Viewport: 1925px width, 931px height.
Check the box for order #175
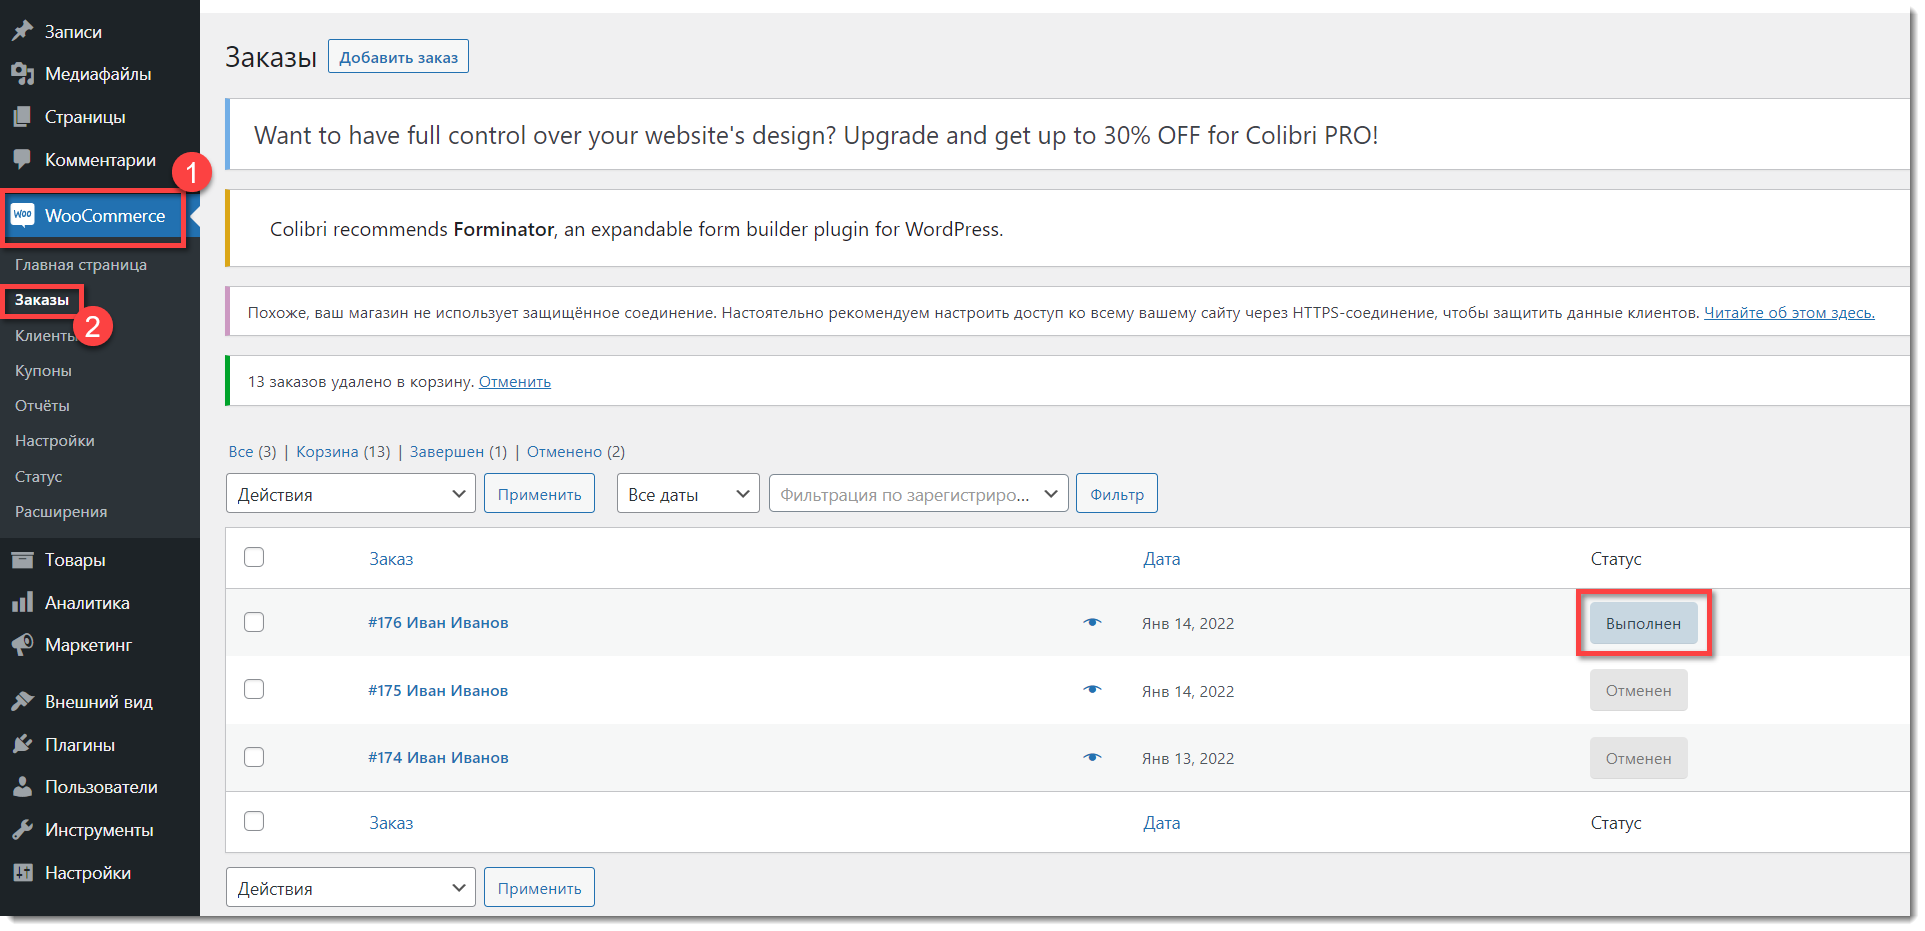[x=254, y=689]
